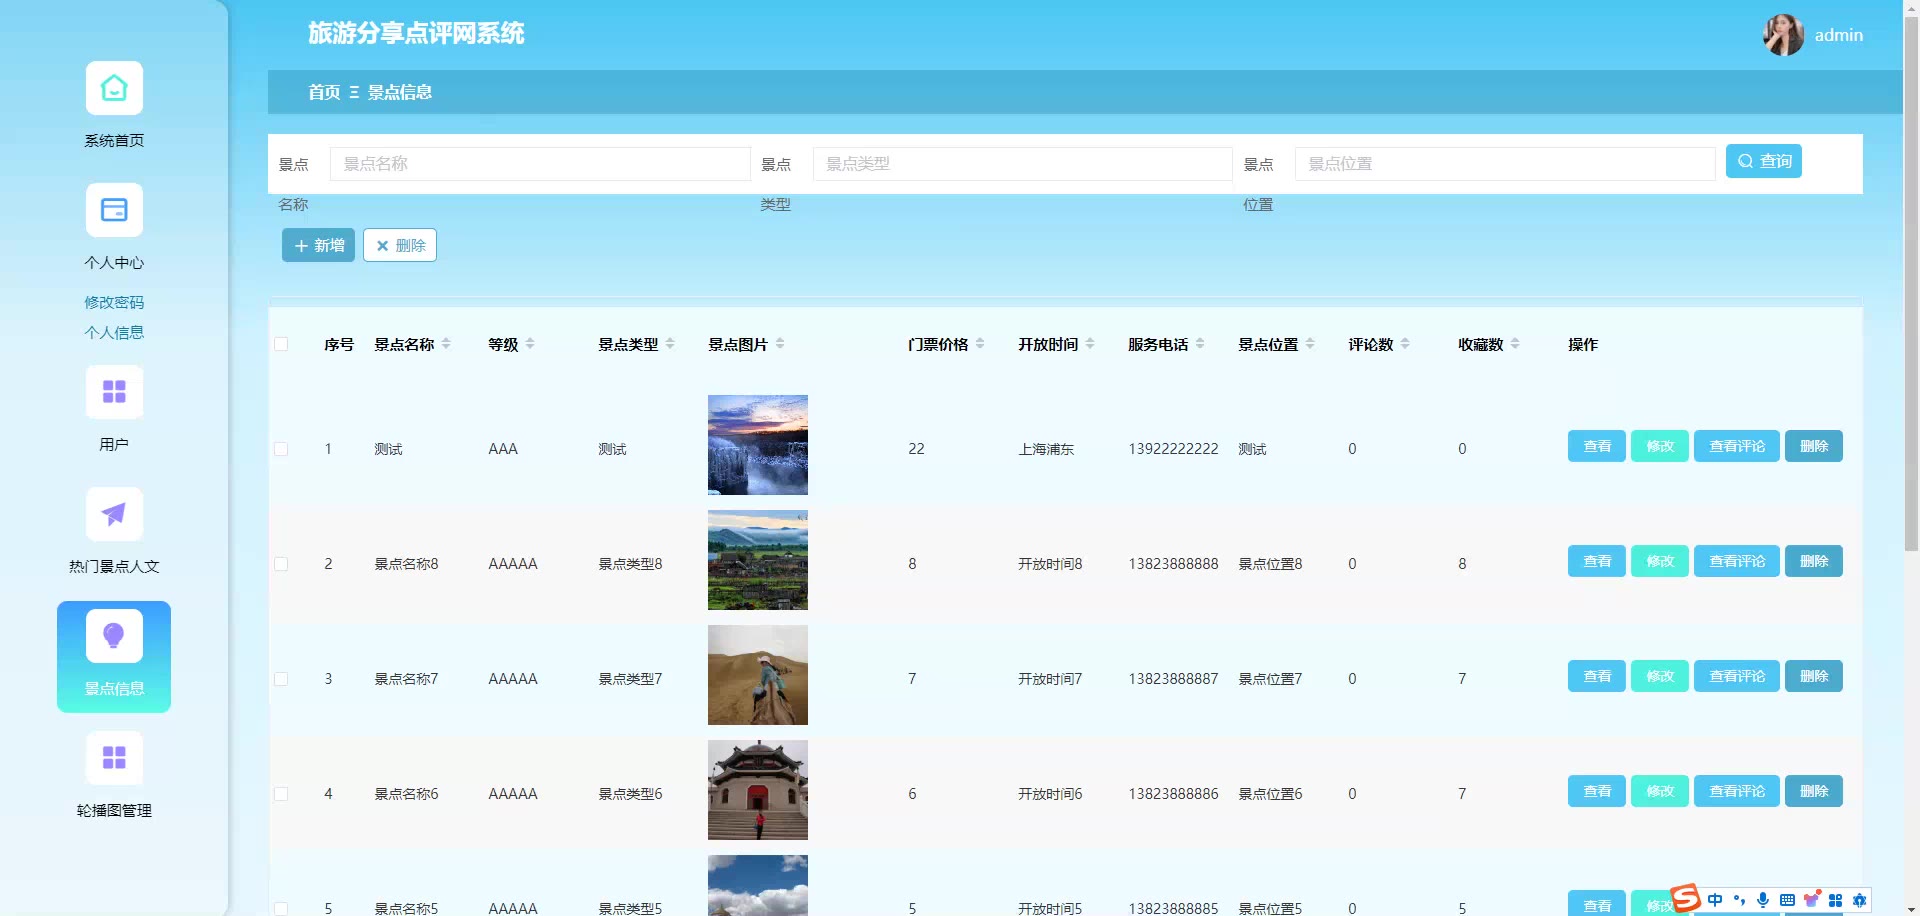Sort the table by 门票价格

(980, 344)
